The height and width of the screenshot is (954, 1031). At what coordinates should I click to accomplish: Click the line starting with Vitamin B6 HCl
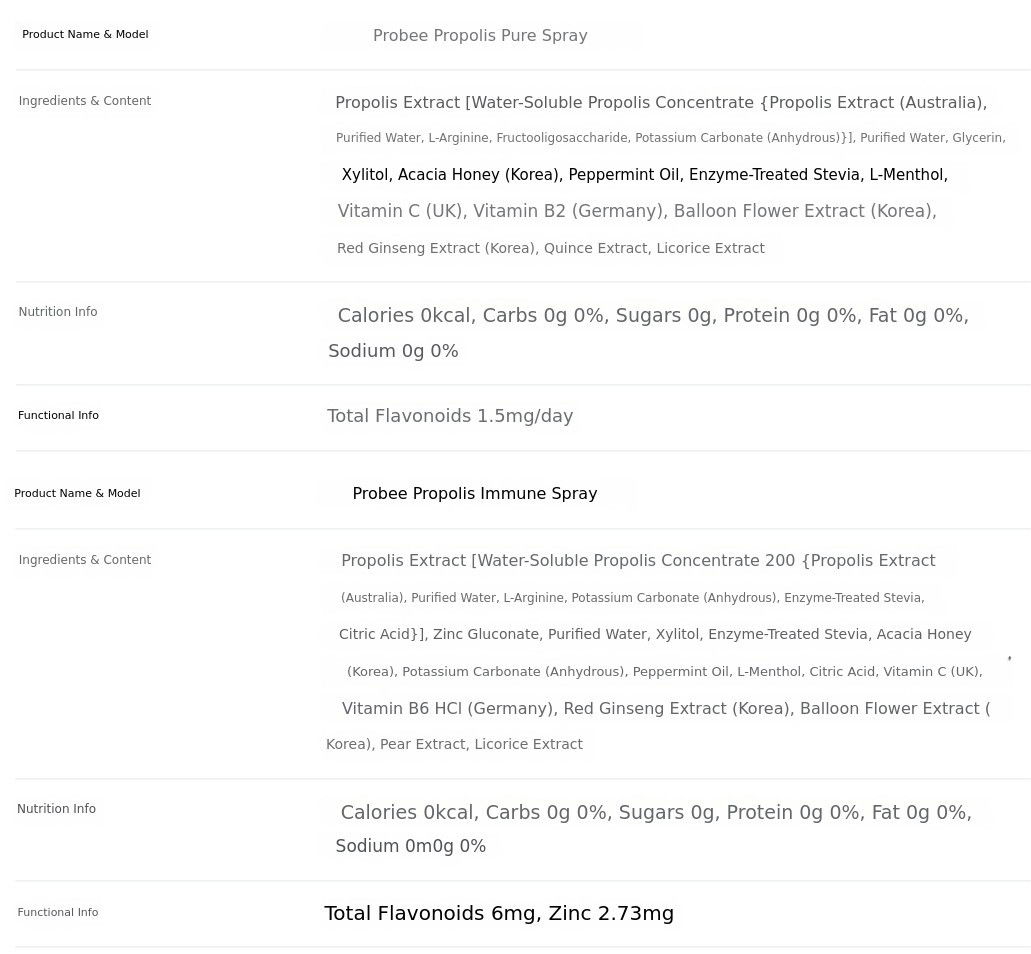(x=665, y=709)
